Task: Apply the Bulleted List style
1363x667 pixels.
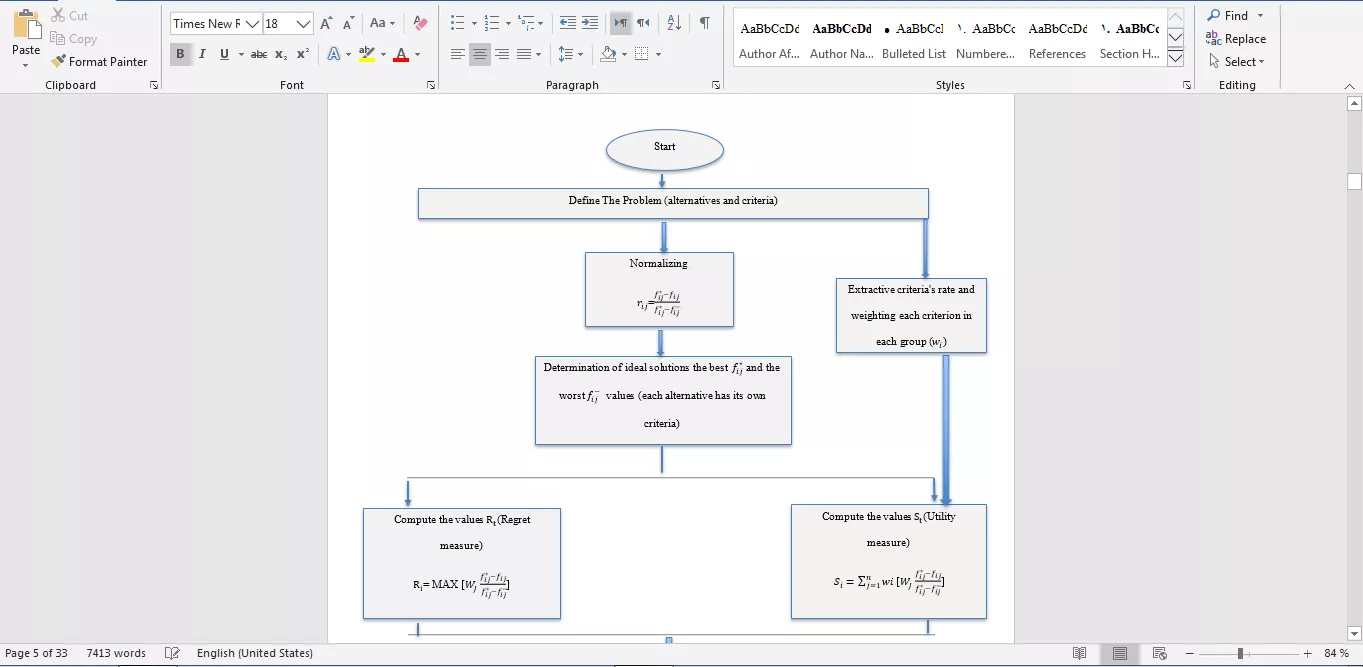Action: click(x=913, y=41)
